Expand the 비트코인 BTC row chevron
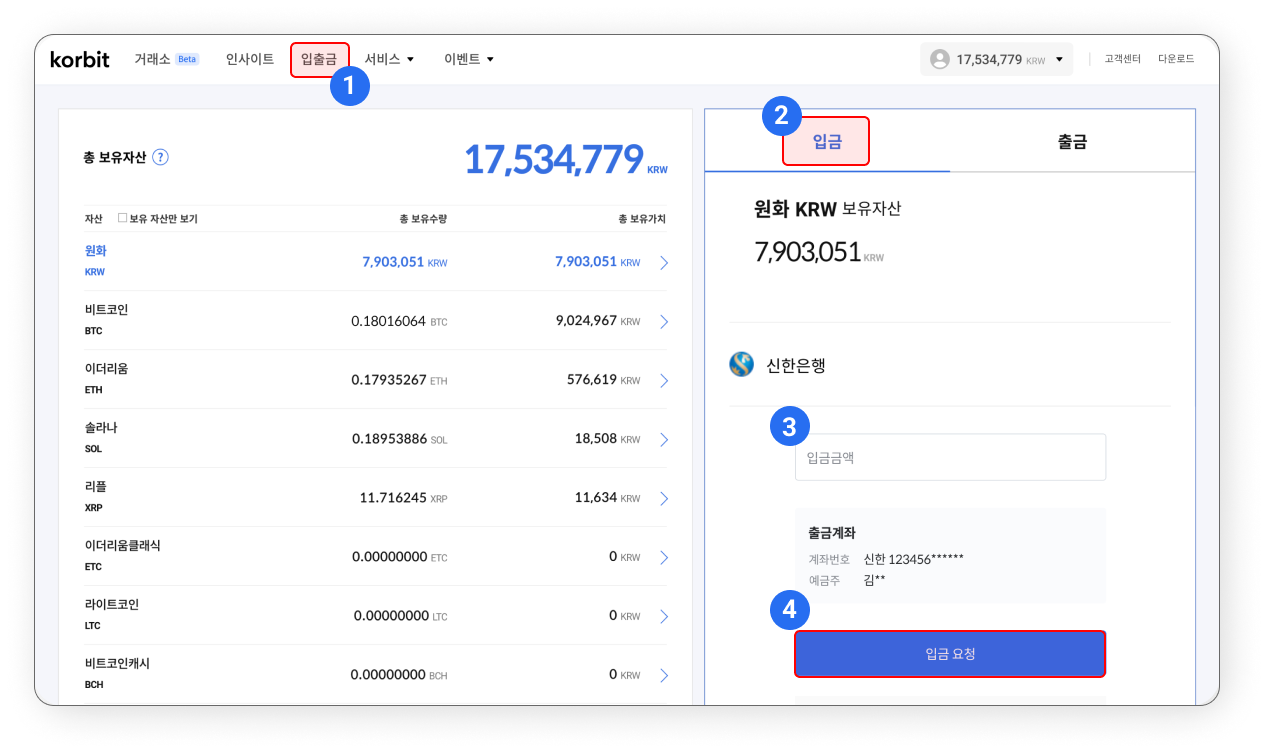The height and width of the screenshot is (752, 1266). [664, 321]
